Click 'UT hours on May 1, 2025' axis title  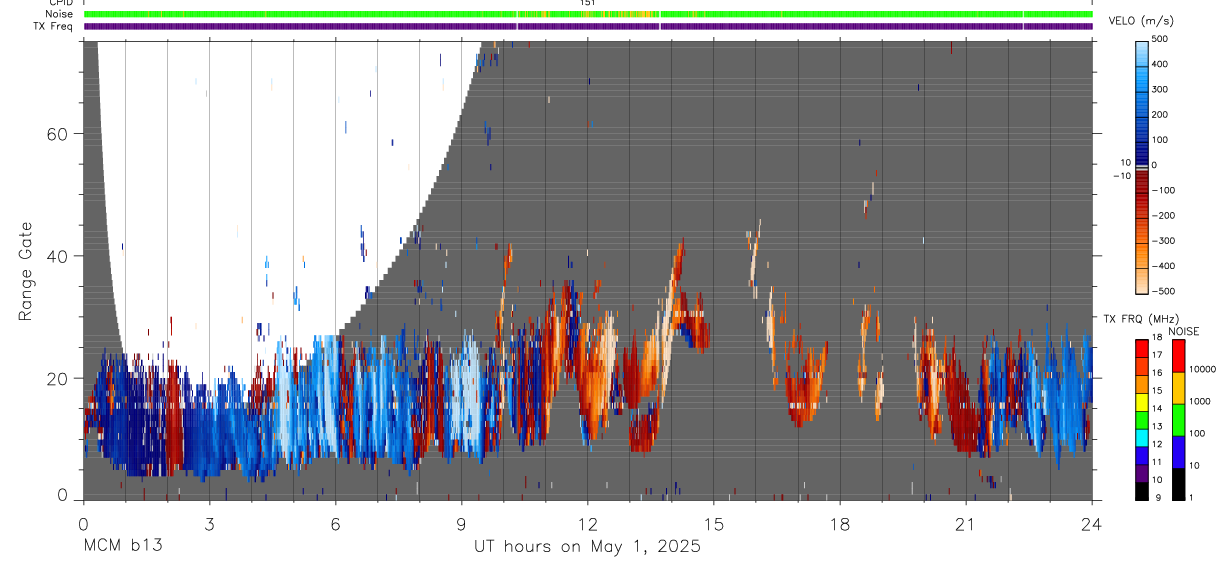coord(587,547)
